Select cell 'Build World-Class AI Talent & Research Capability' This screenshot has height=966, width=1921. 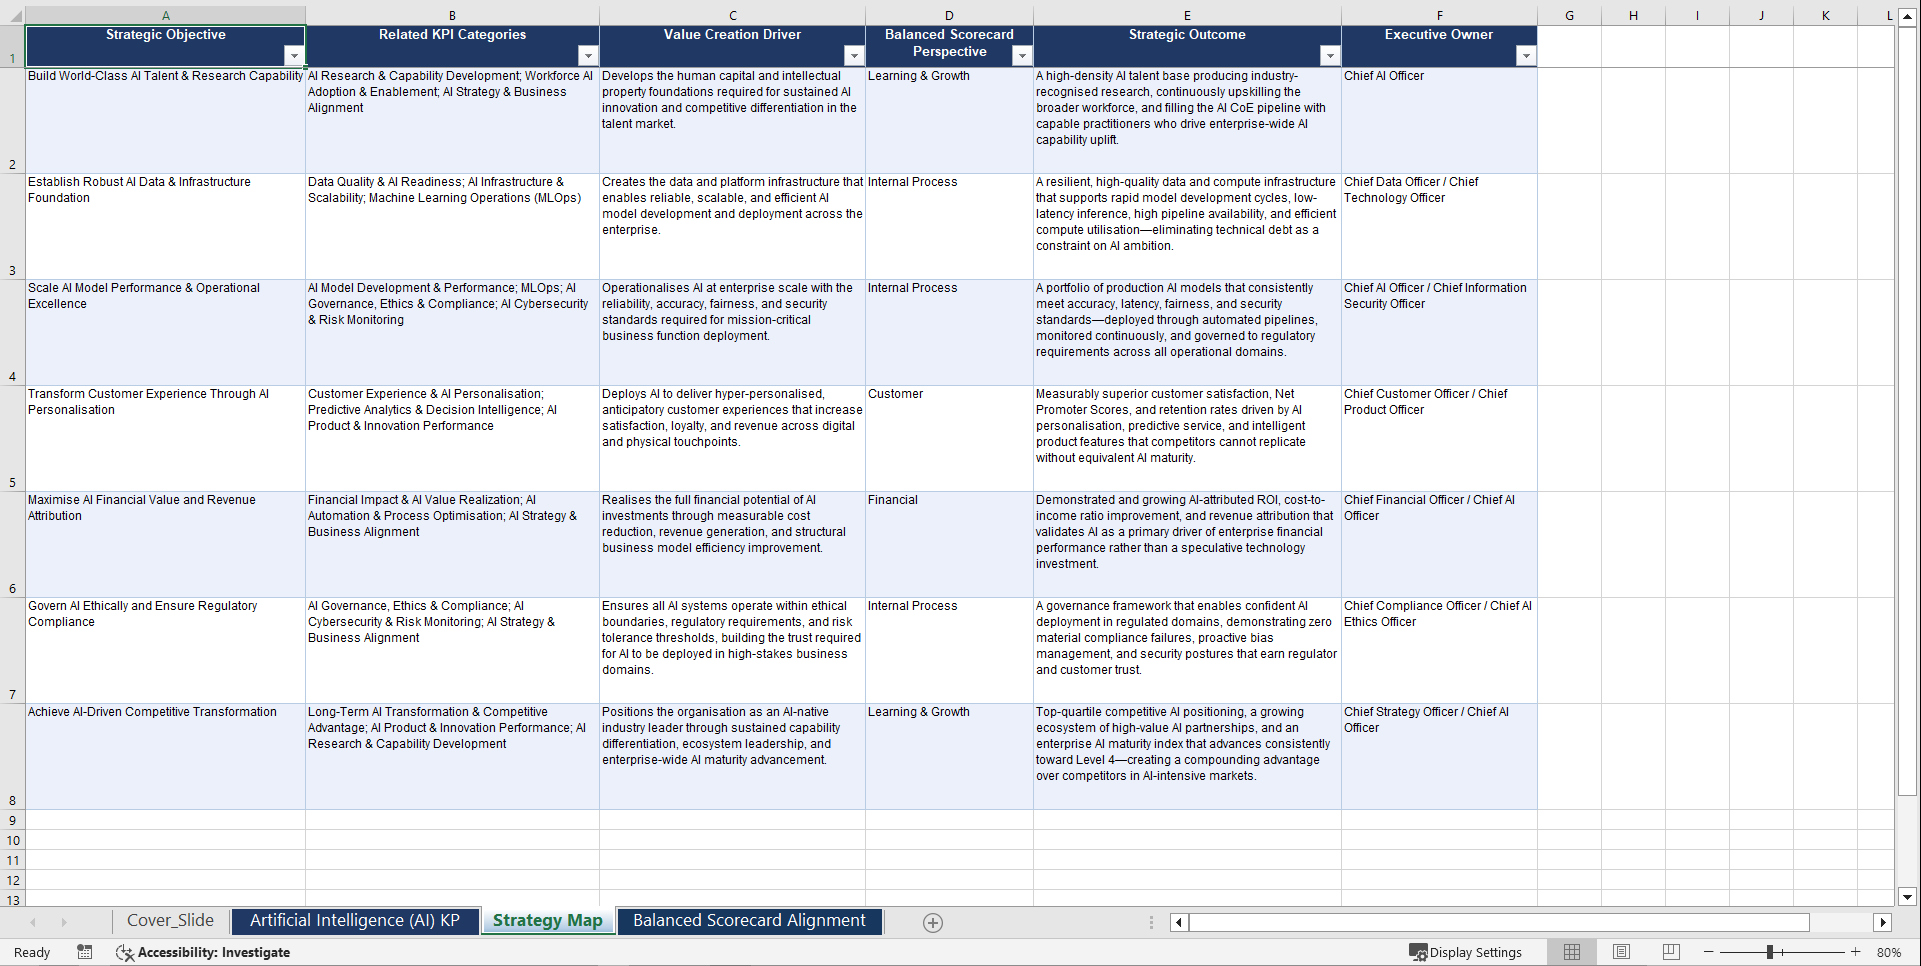[165, 120]
